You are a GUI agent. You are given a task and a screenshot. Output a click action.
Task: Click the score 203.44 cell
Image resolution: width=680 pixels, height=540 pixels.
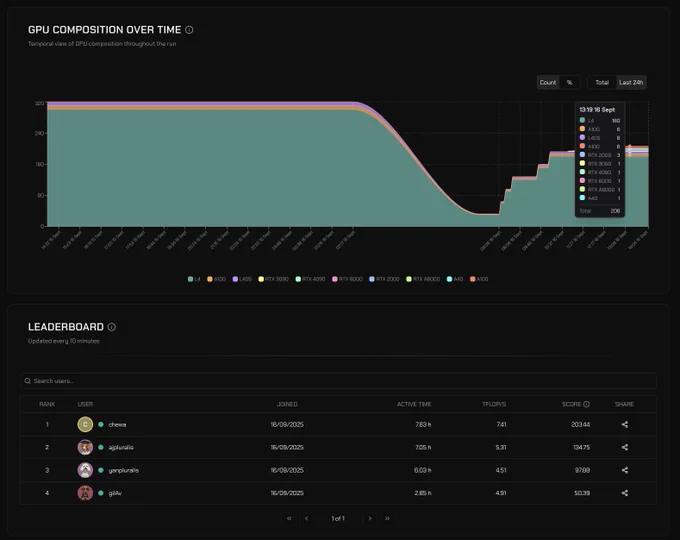[580, 425]
